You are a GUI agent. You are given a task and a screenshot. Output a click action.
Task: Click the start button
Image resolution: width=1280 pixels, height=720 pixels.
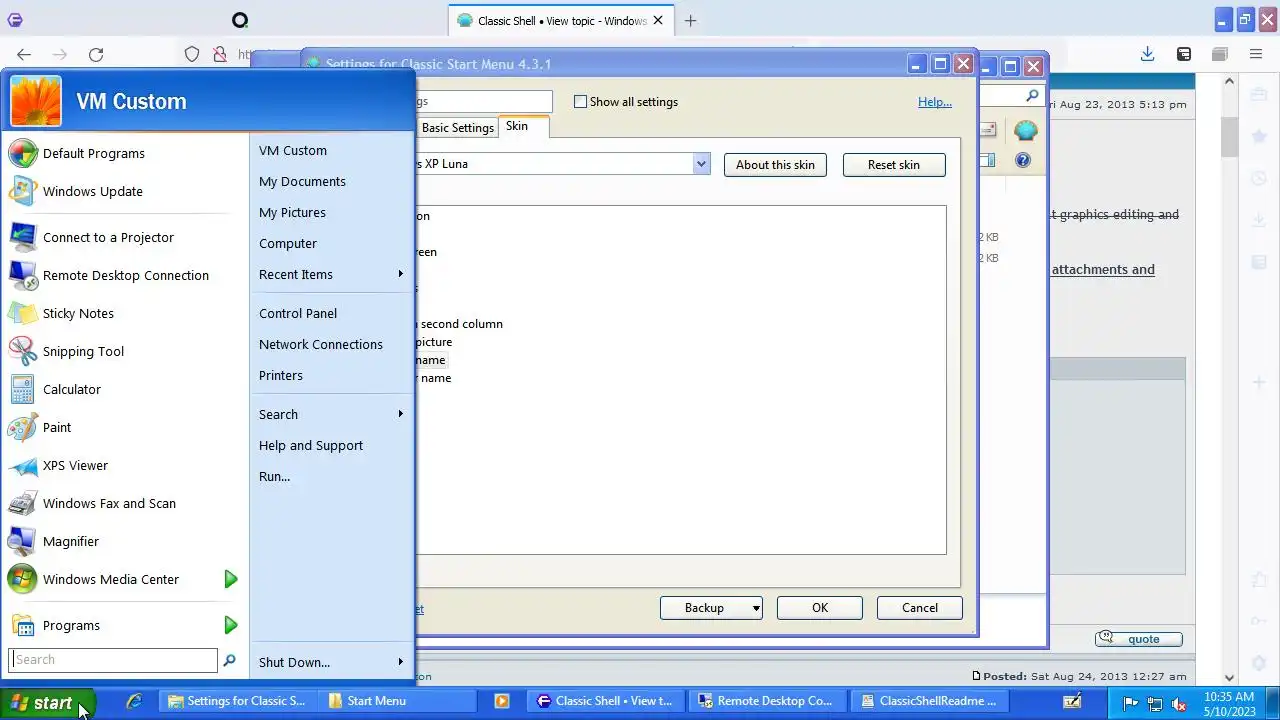47,702
